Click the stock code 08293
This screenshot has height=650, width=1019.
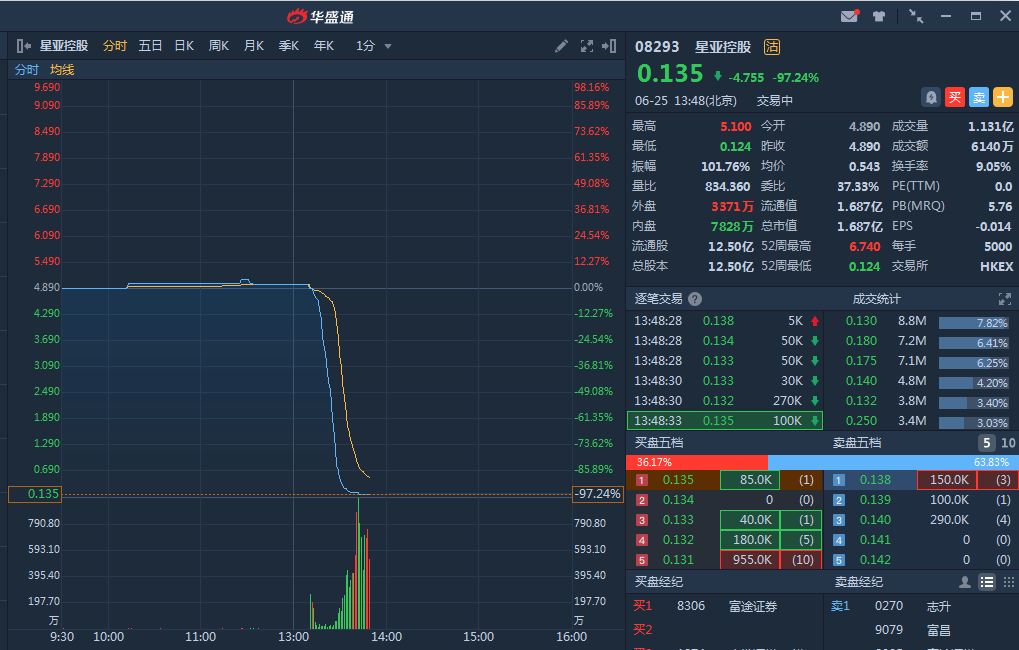pyautogui.click(x=657, y=47)
